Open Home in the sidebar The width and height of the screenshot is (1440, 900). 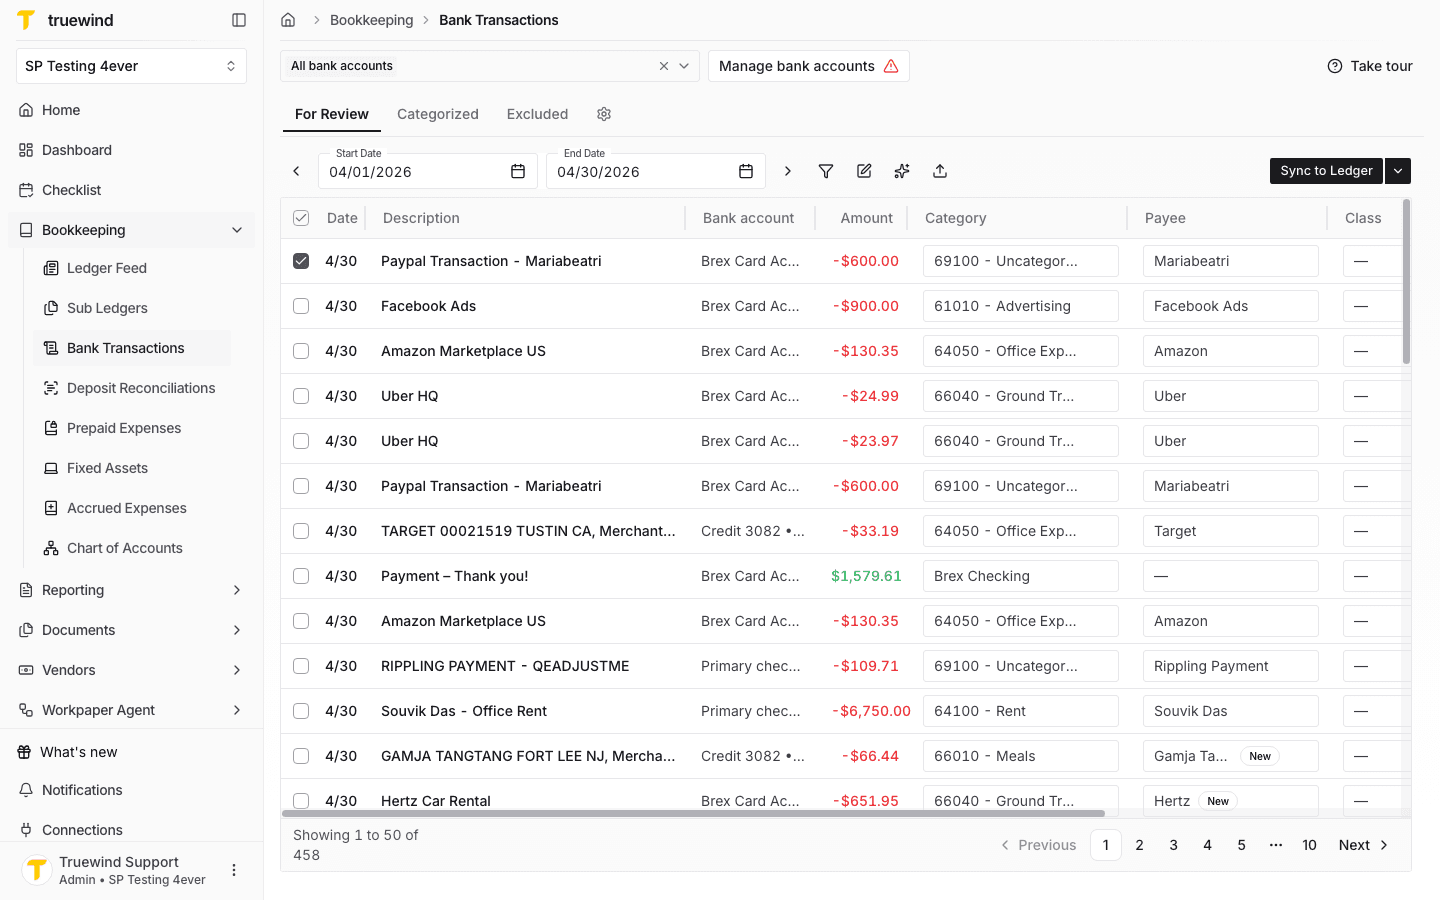[x=131, y=110]
